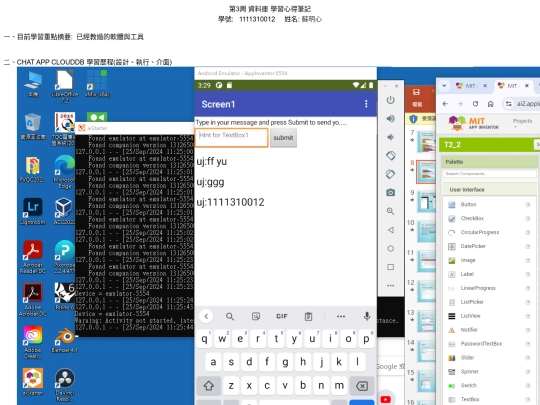Select Spinner component in Palette

(x=469, y=372)
